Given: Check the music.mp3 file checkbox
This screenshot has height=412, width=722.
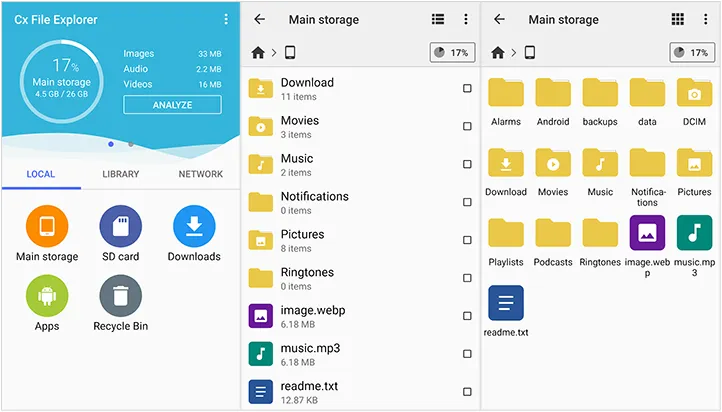Looking at the screenshot, I should 467,354.
